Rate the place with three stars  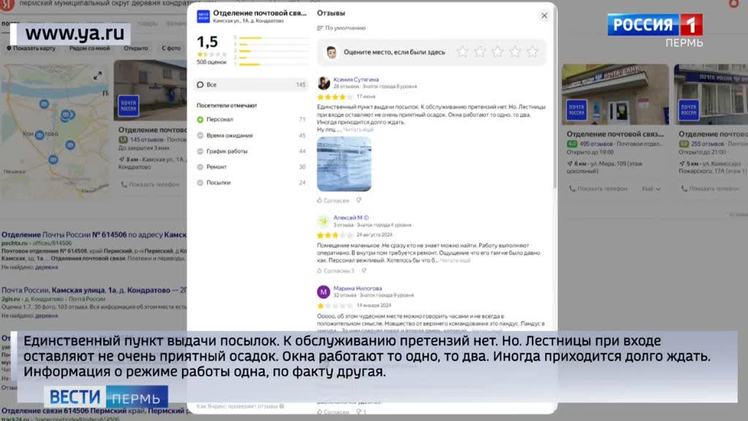tap(498, 51)
